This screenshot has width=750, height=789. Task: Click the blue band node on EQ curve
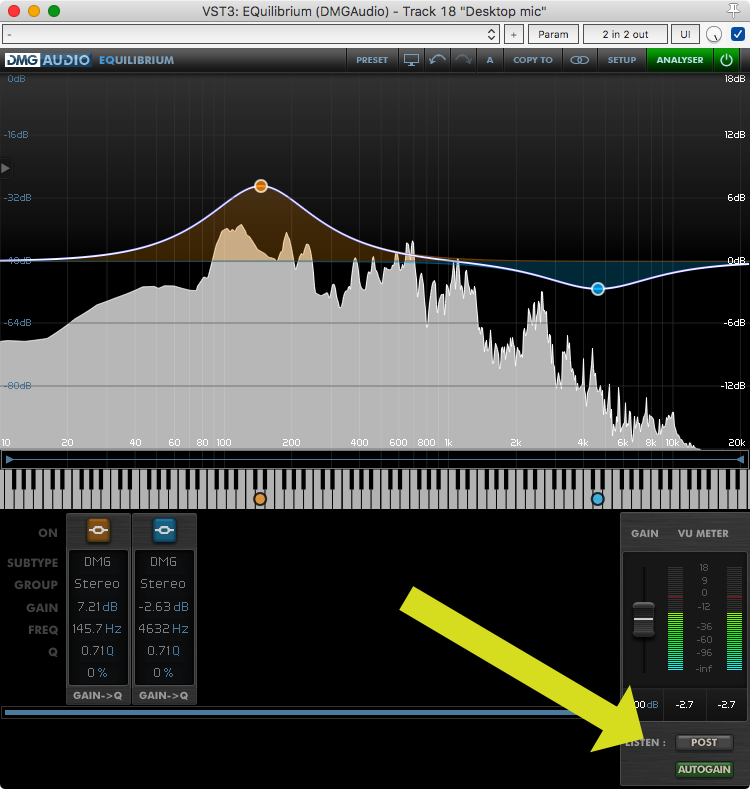[x=598, y=289]
